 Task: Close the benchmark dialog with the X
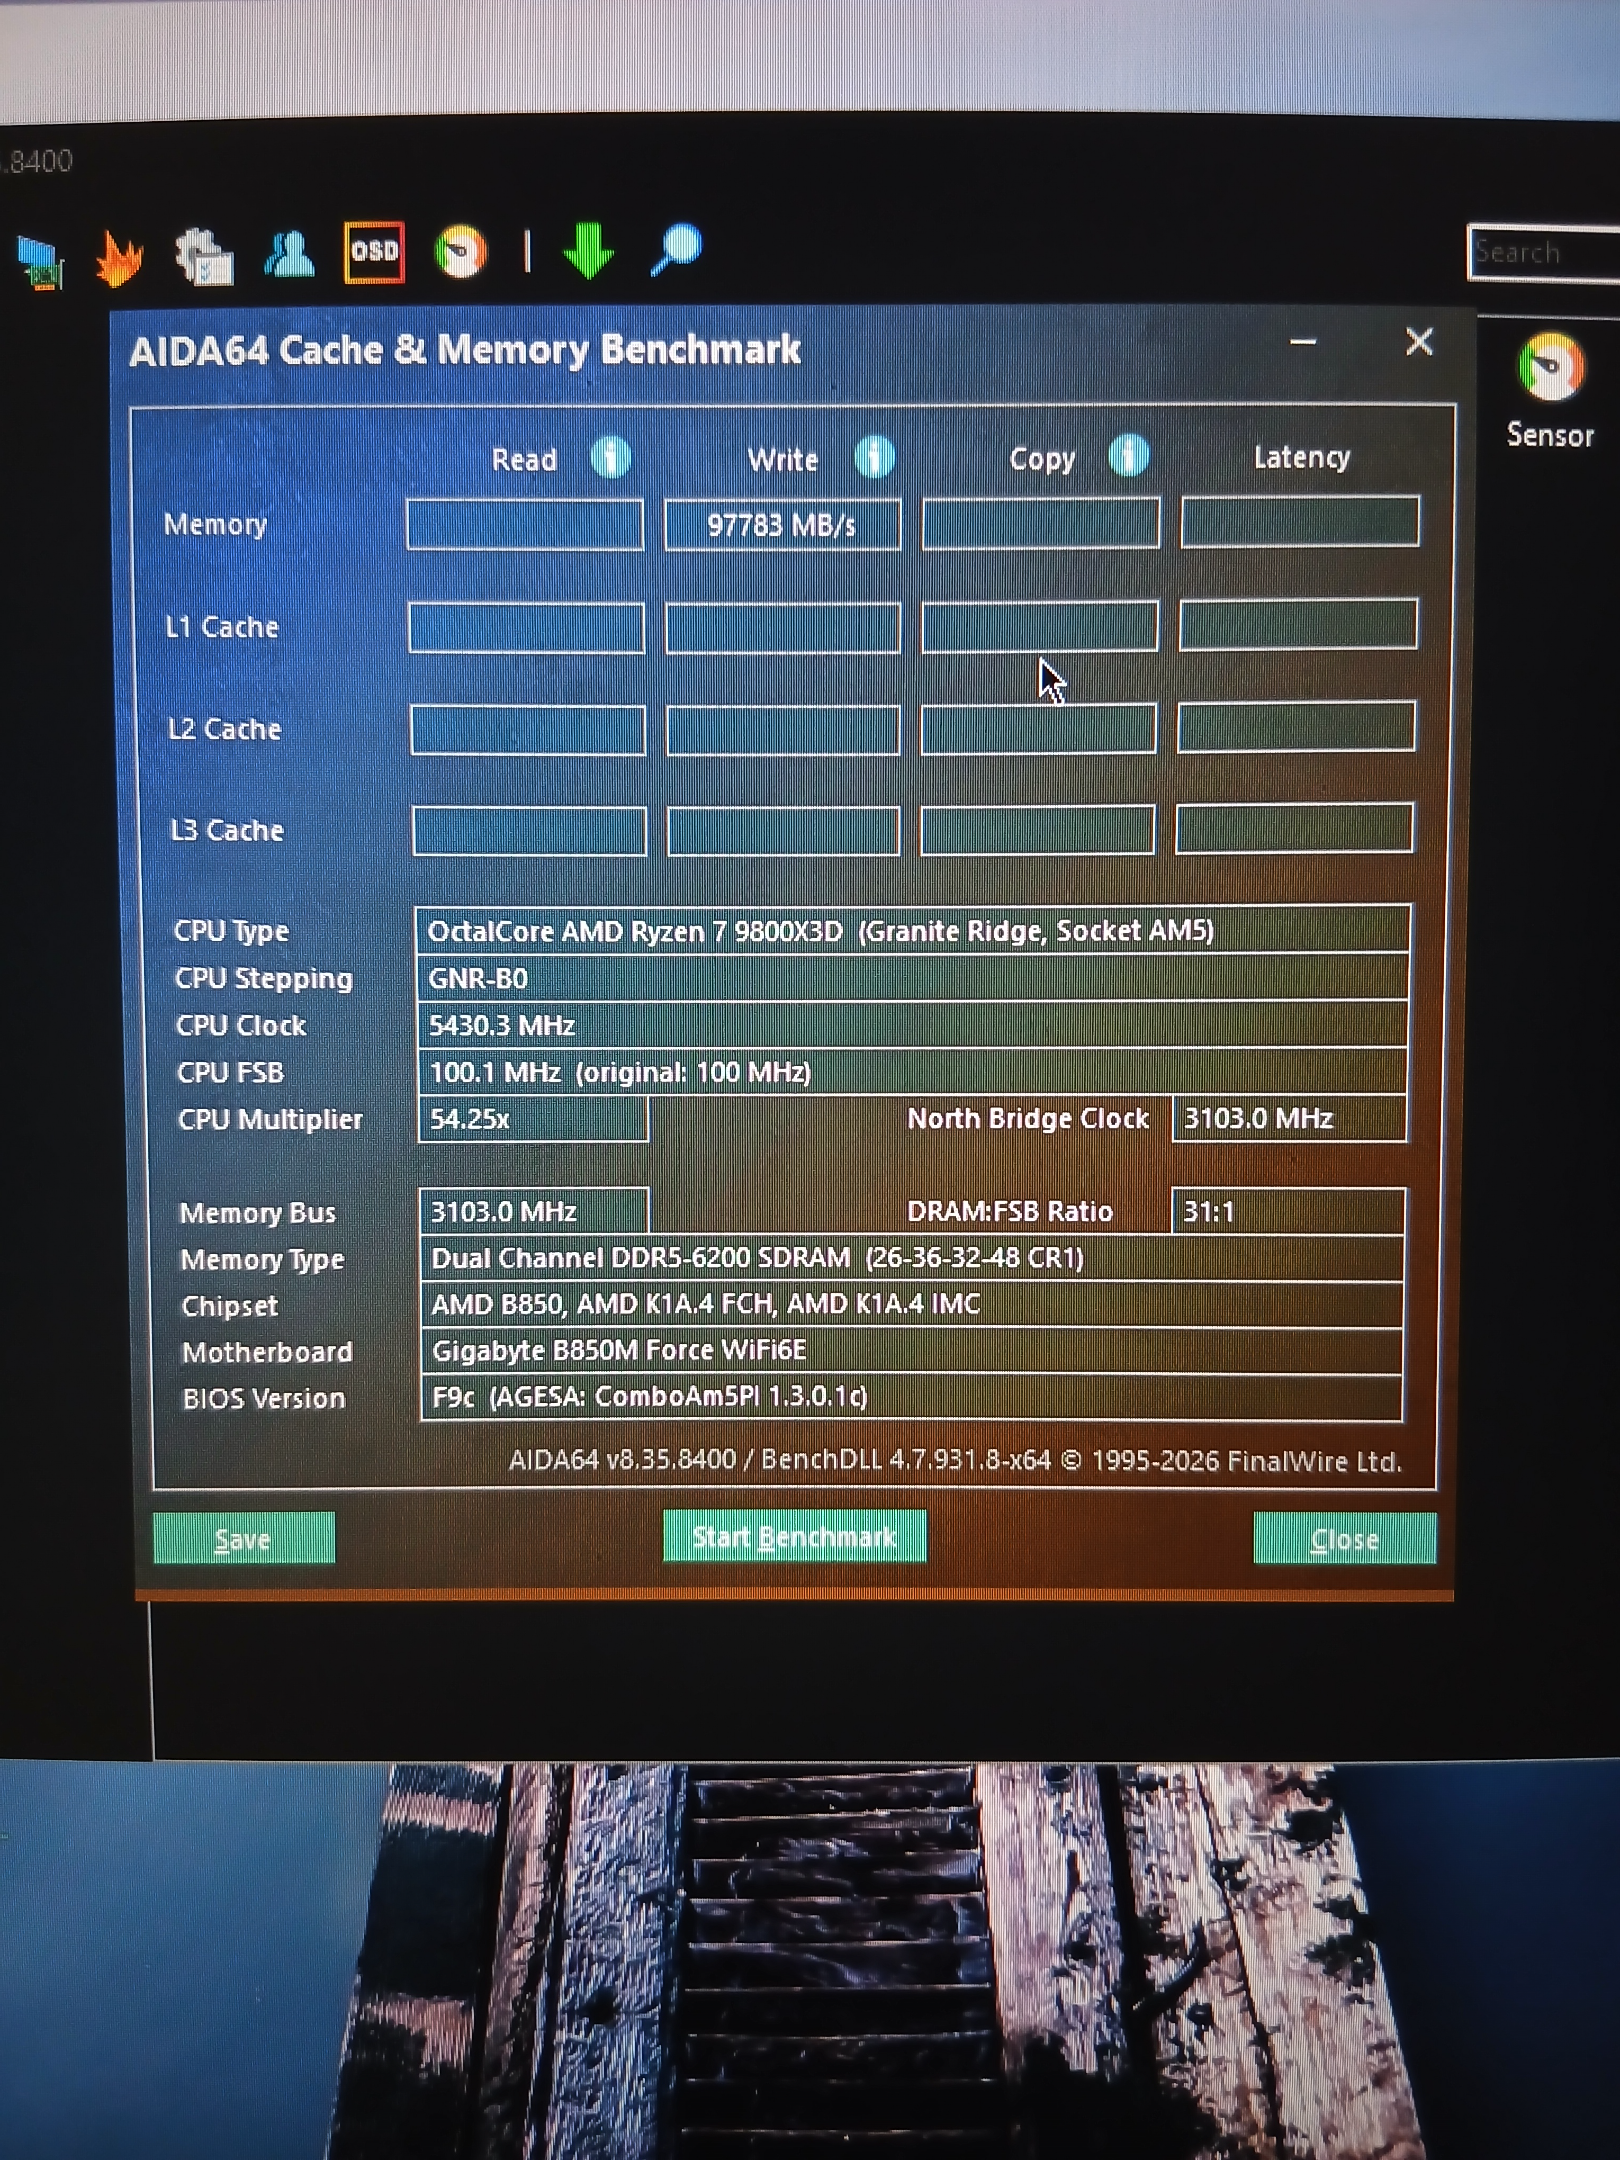(1419, 342)
